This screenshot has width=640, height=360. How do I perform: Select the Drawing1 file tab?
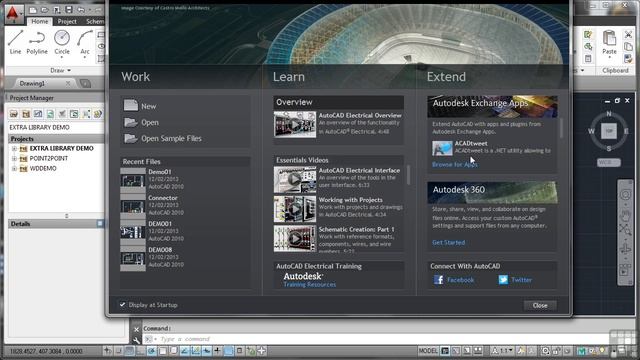click(32, 83)
